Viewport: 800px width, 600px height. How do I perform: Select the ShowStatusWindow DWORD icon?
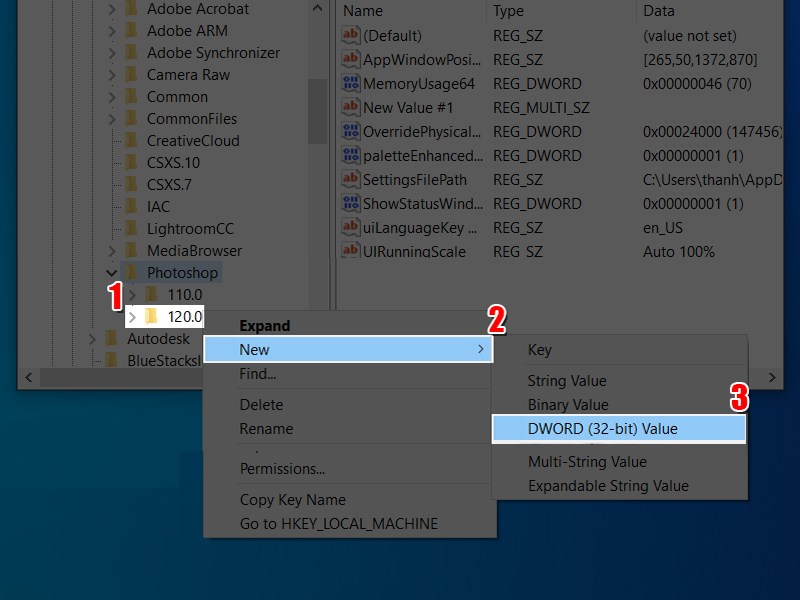[350, 204]
